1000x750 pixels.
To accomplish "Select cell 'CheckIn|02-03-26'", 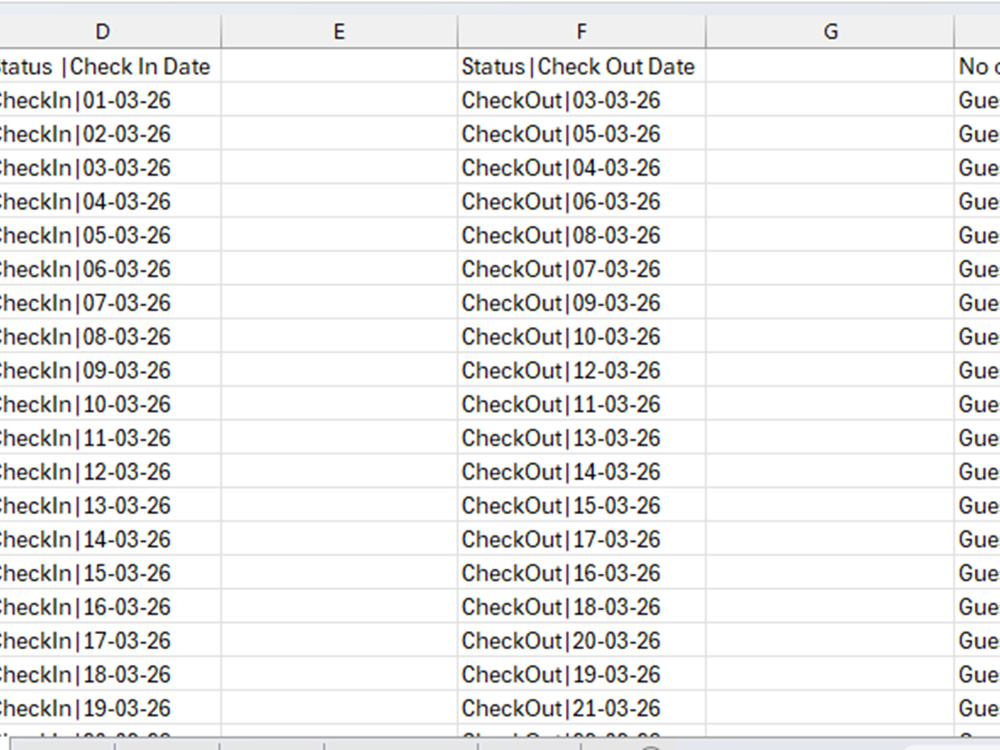I will click(110, 134).
